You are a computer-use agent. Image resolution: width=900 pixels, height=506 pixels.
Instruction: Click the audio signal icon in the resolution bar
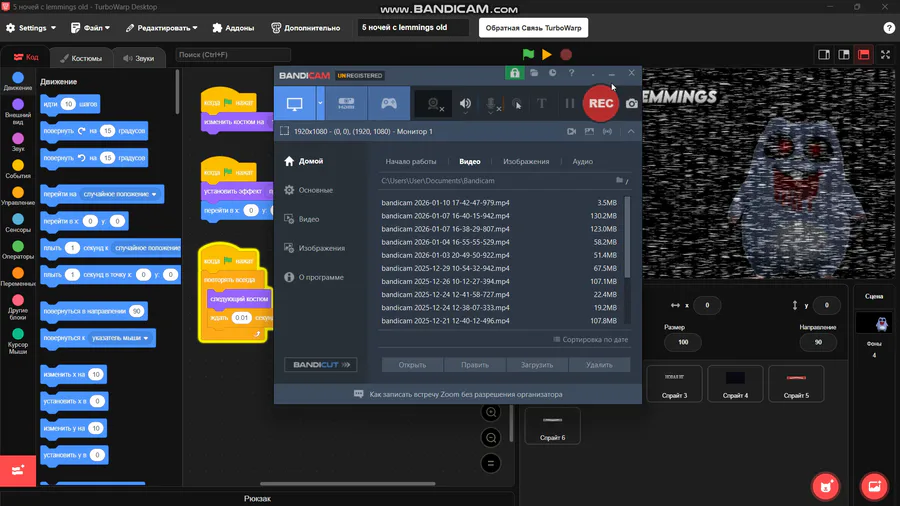[x=607, y=131]
